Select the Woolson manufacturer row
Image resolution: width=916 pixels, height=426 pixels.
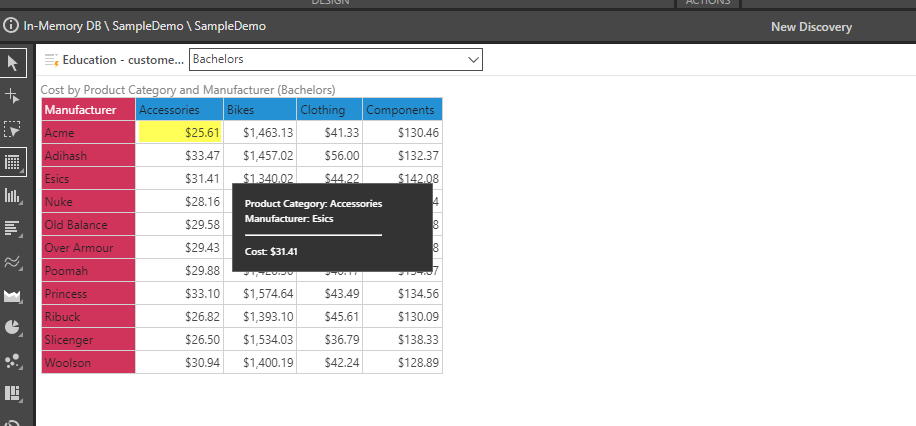pyautogui.click(x=89, y=362)
